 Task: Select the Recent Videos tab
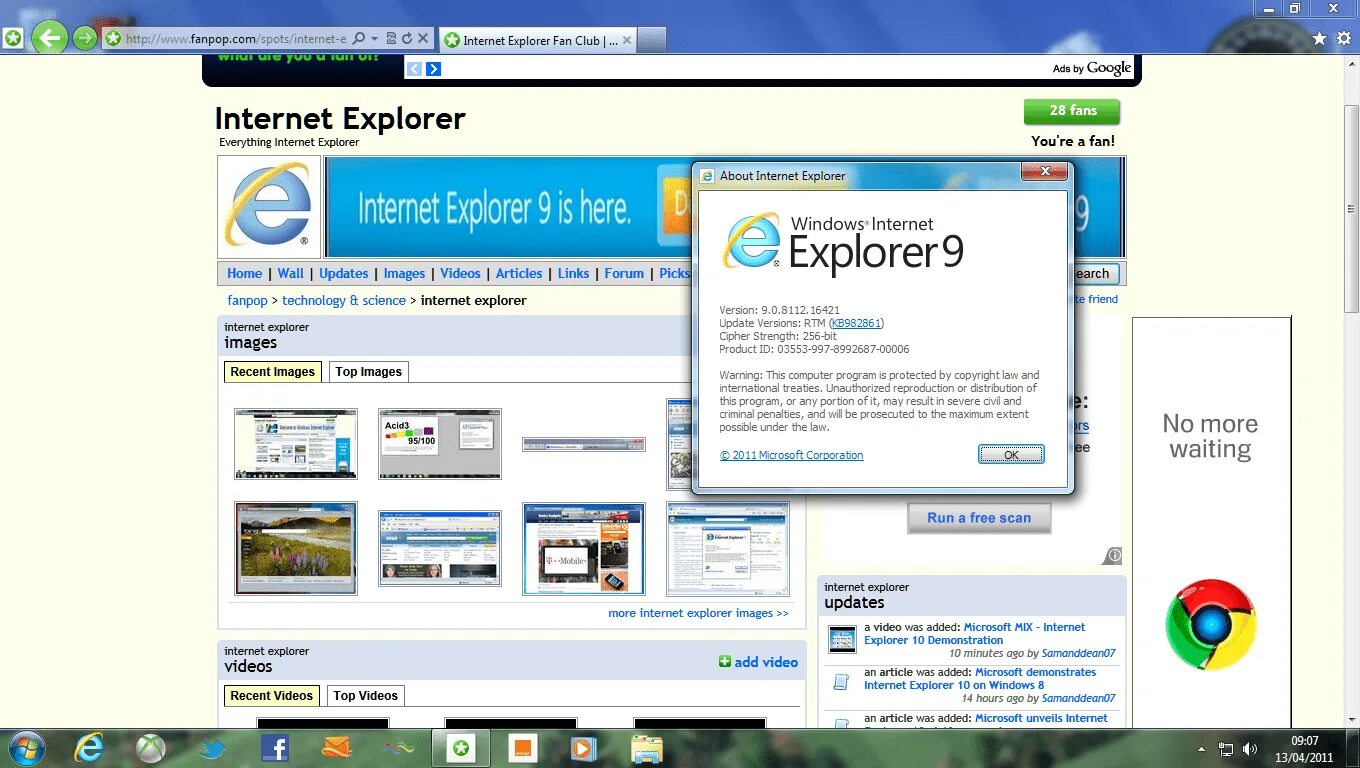click(272, 695)
